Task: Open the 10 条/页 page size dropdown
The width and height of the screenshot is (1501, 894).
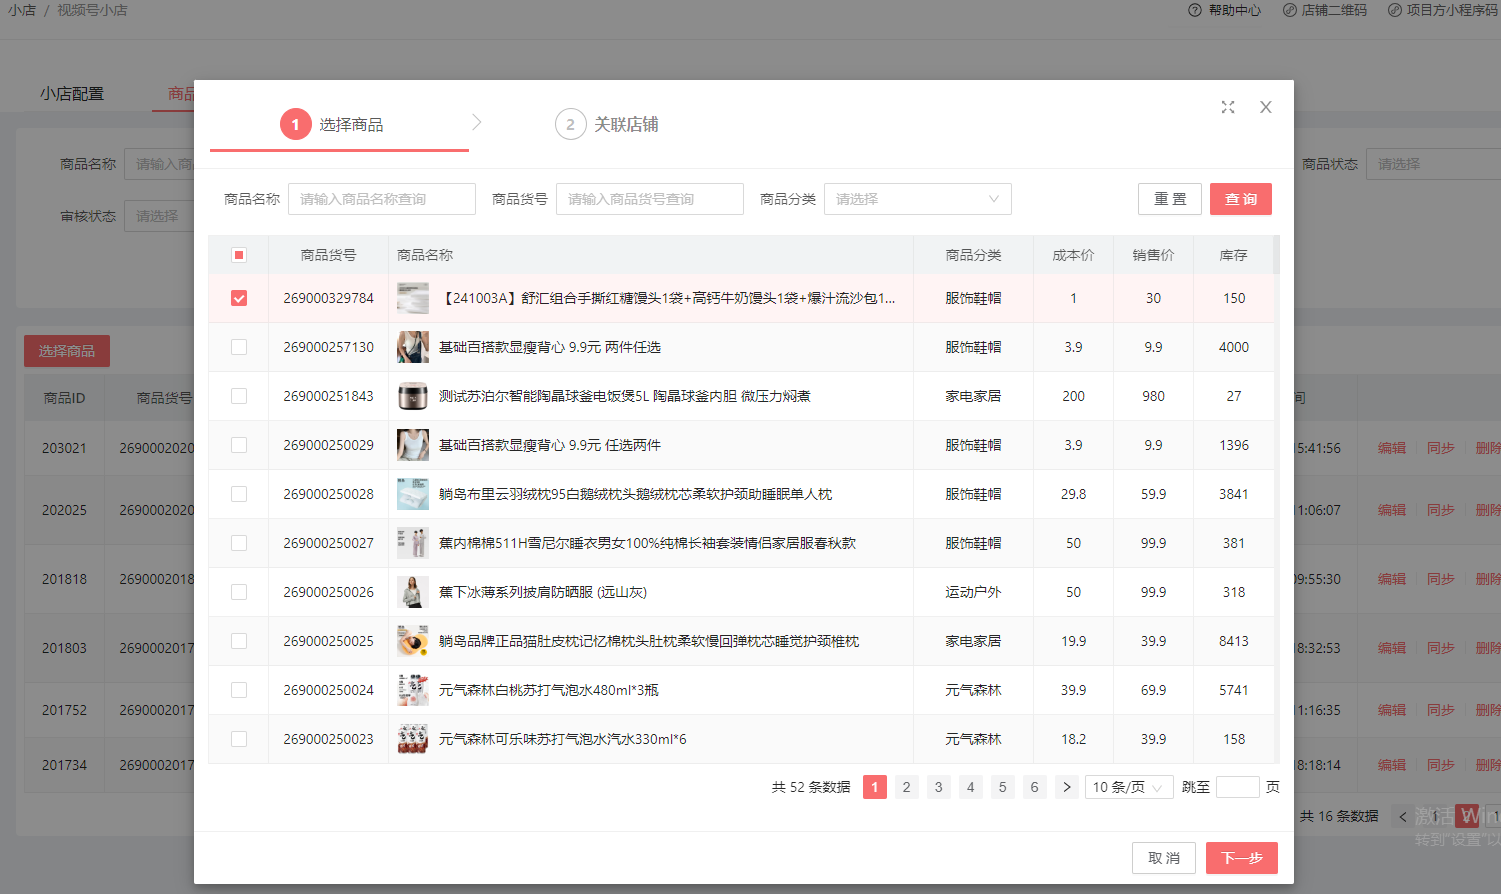Action: point(1128,787)
